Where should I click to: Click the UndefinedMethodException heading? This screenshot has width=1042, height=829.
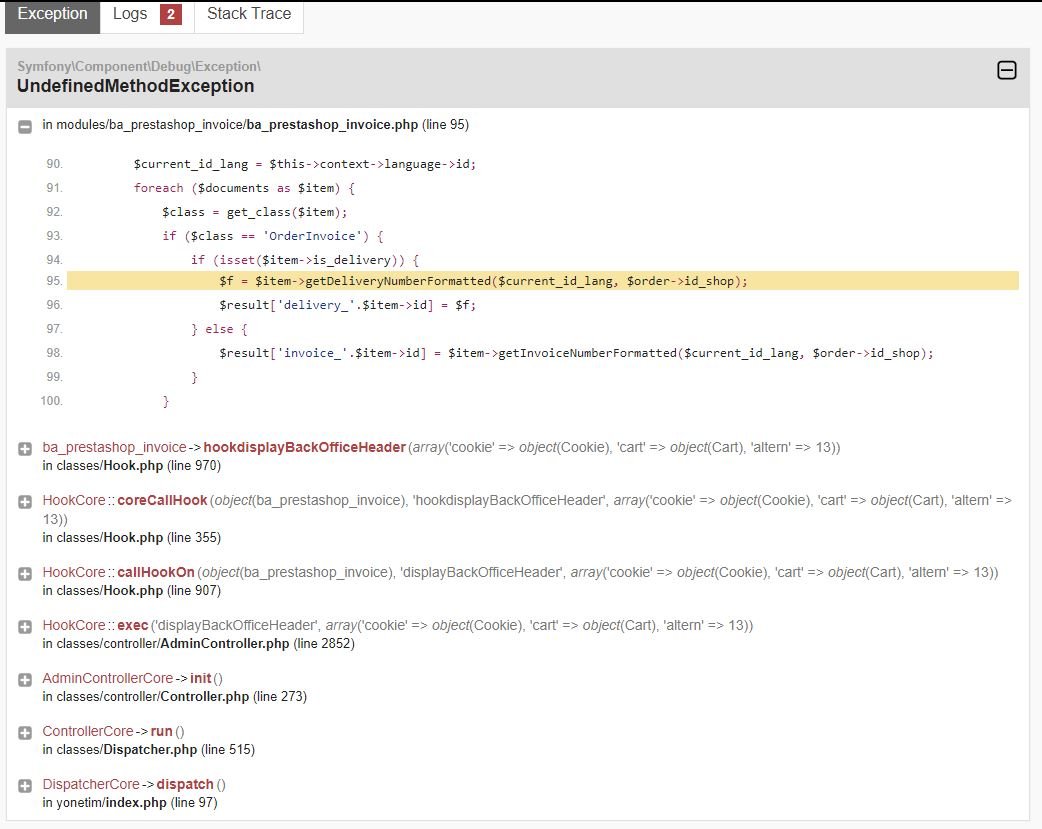[x=136, y=86]
